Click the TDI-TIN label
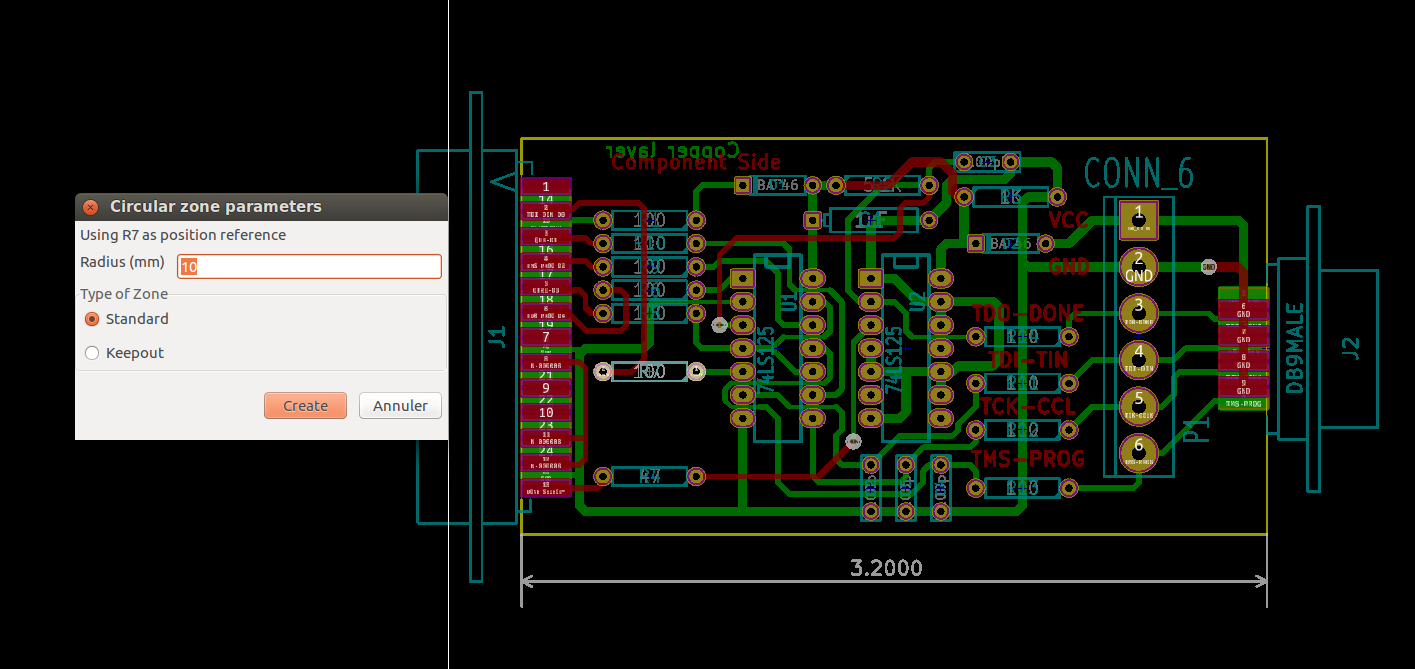 tap(1028, 359)
